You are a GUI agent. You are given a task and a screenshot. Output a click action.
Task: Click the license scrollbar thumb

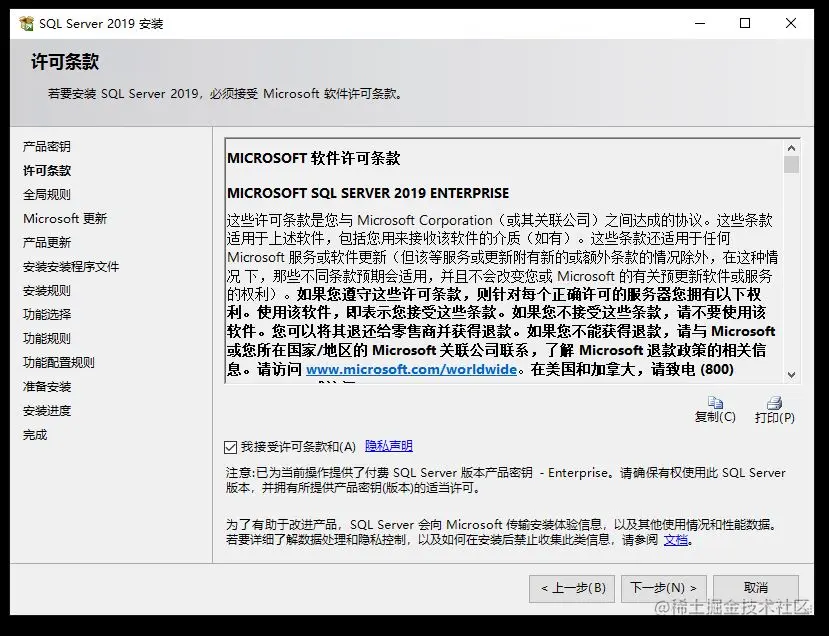tap(791, 164)
